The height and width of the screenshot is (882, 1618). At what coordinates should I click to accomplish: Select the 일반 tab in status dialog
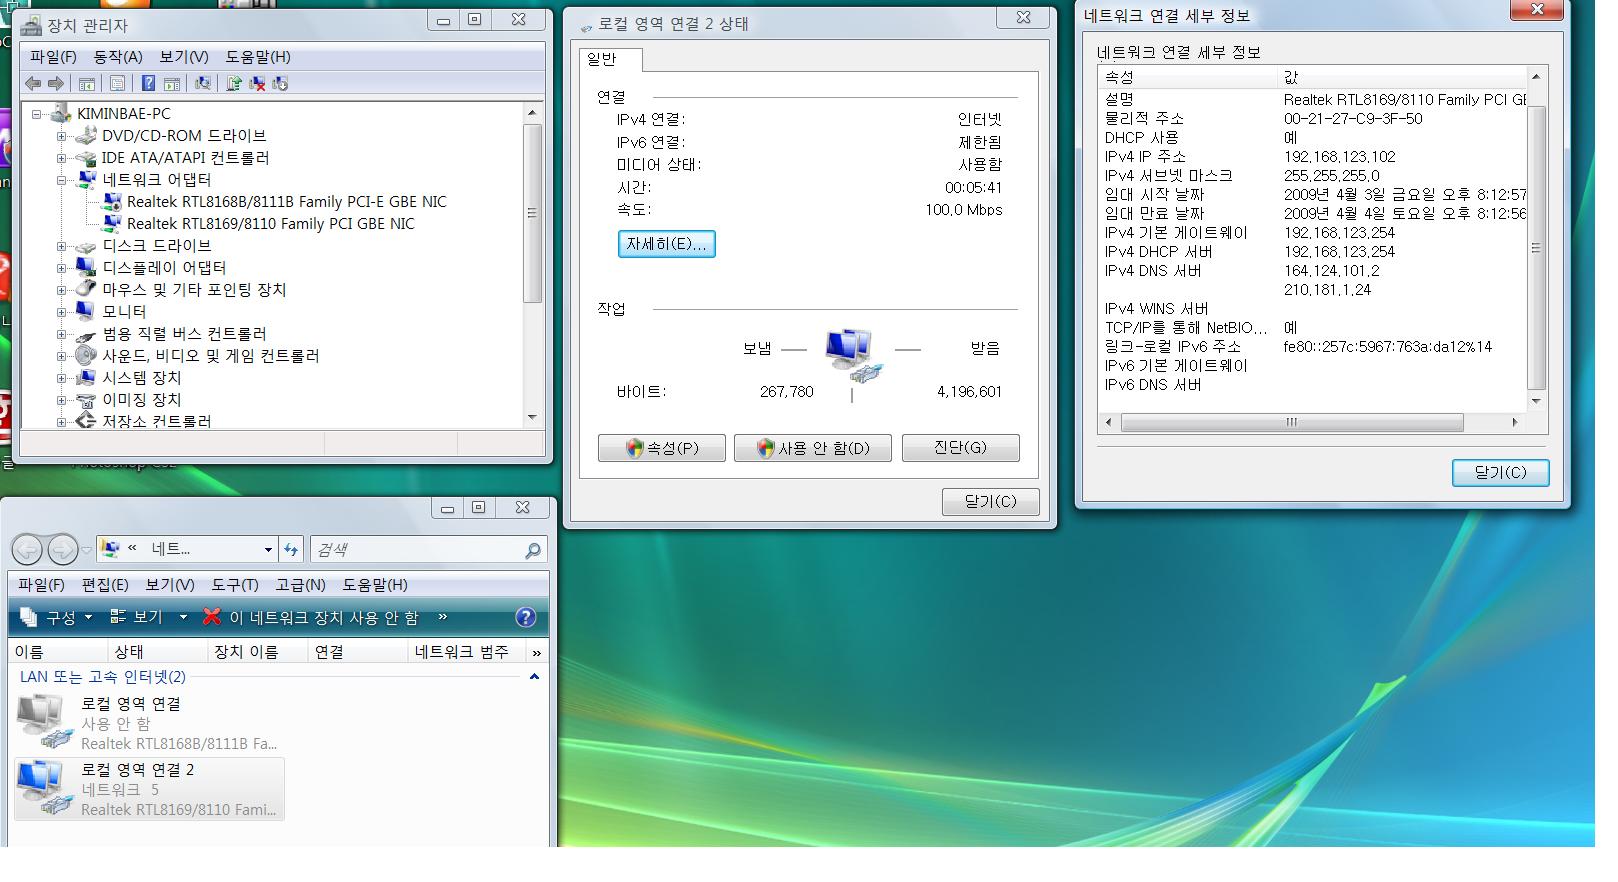(x=610, y=60)
